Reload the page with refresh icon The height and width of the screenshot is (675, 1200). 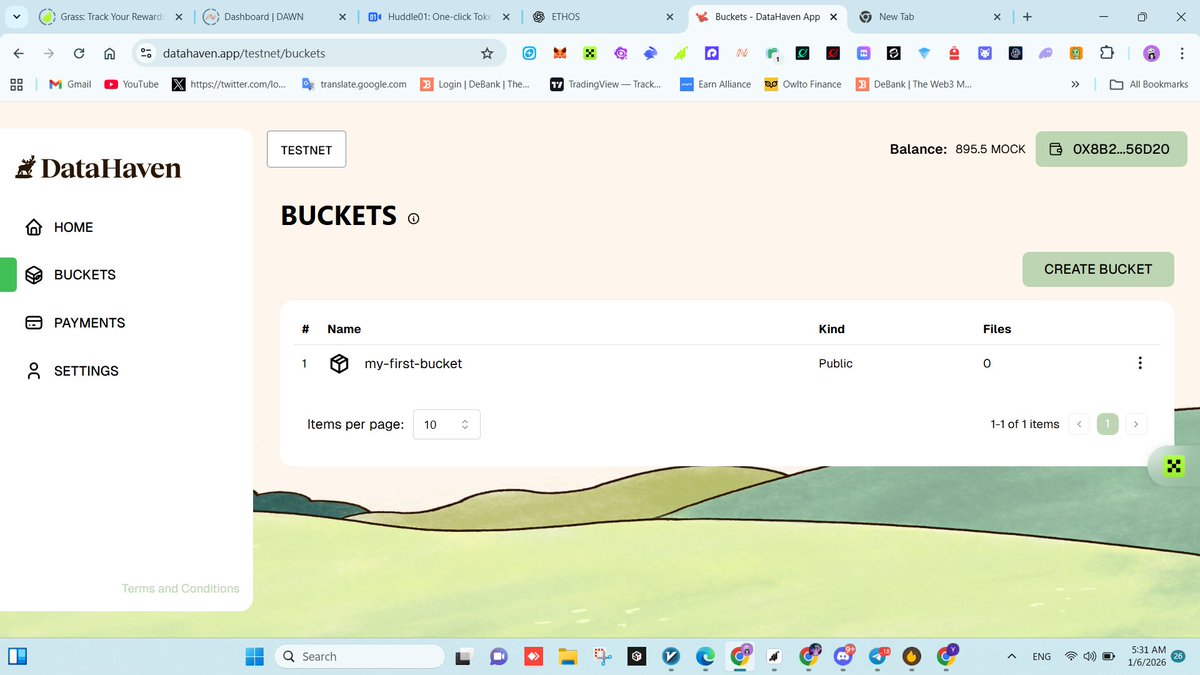(x=79, y=53)
